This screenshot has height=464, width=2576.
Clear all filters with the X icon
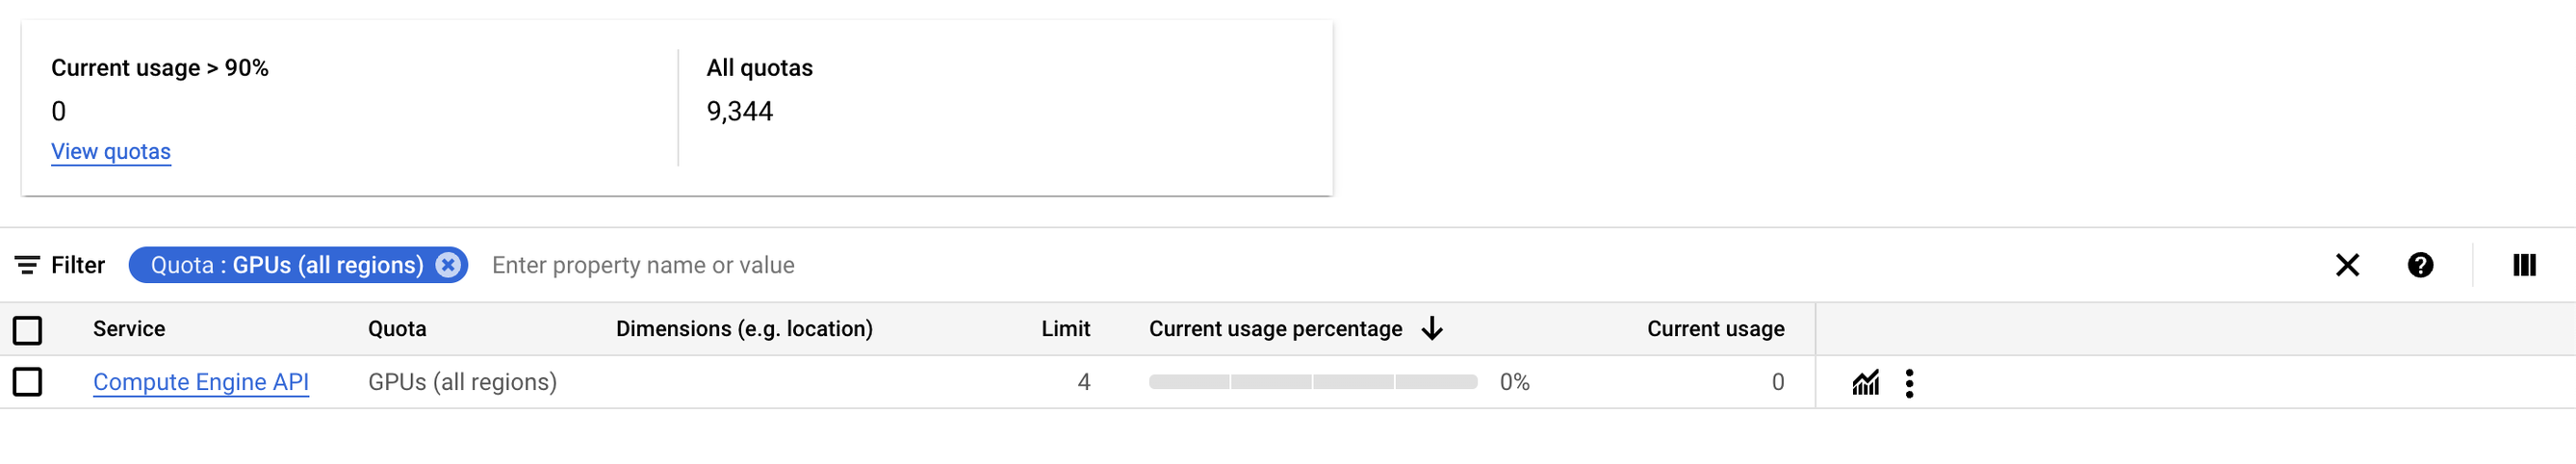coord(2347,265)
